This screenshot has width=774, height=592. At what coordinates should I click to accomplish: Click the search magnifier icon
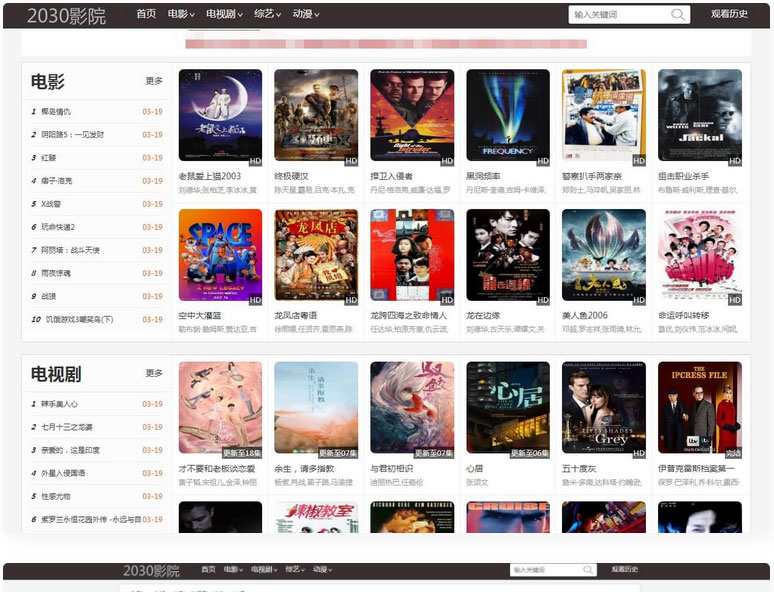679,14
